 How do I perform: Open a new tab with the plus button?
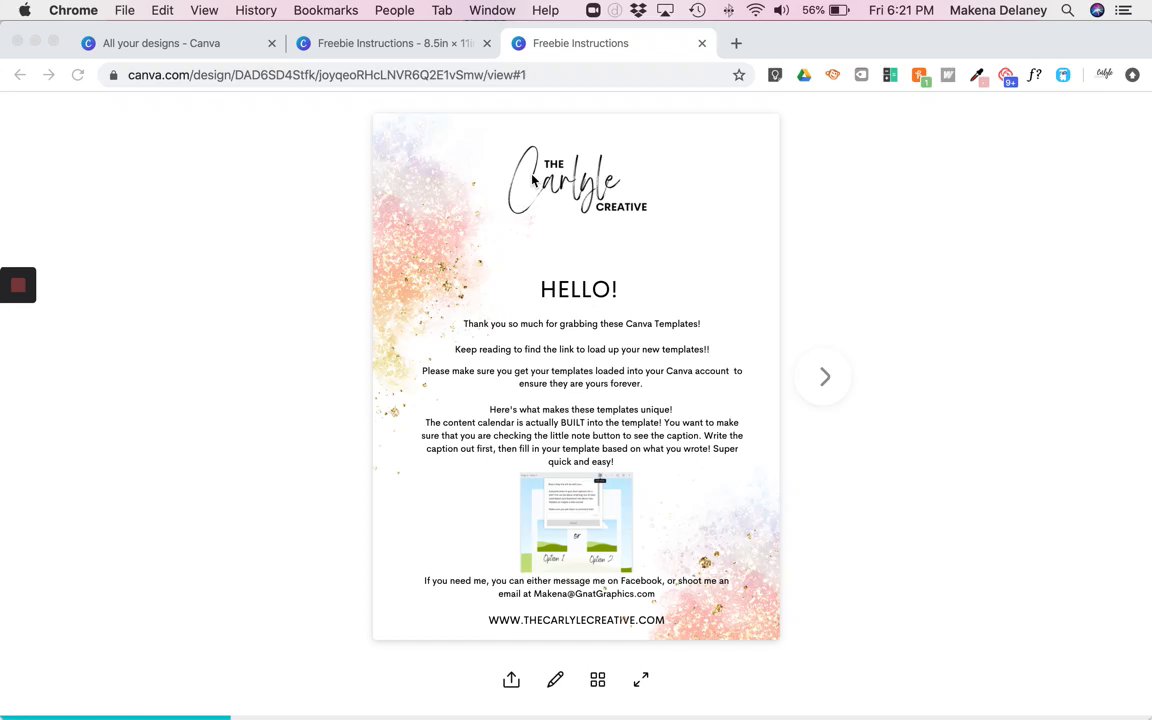point(736,43)
